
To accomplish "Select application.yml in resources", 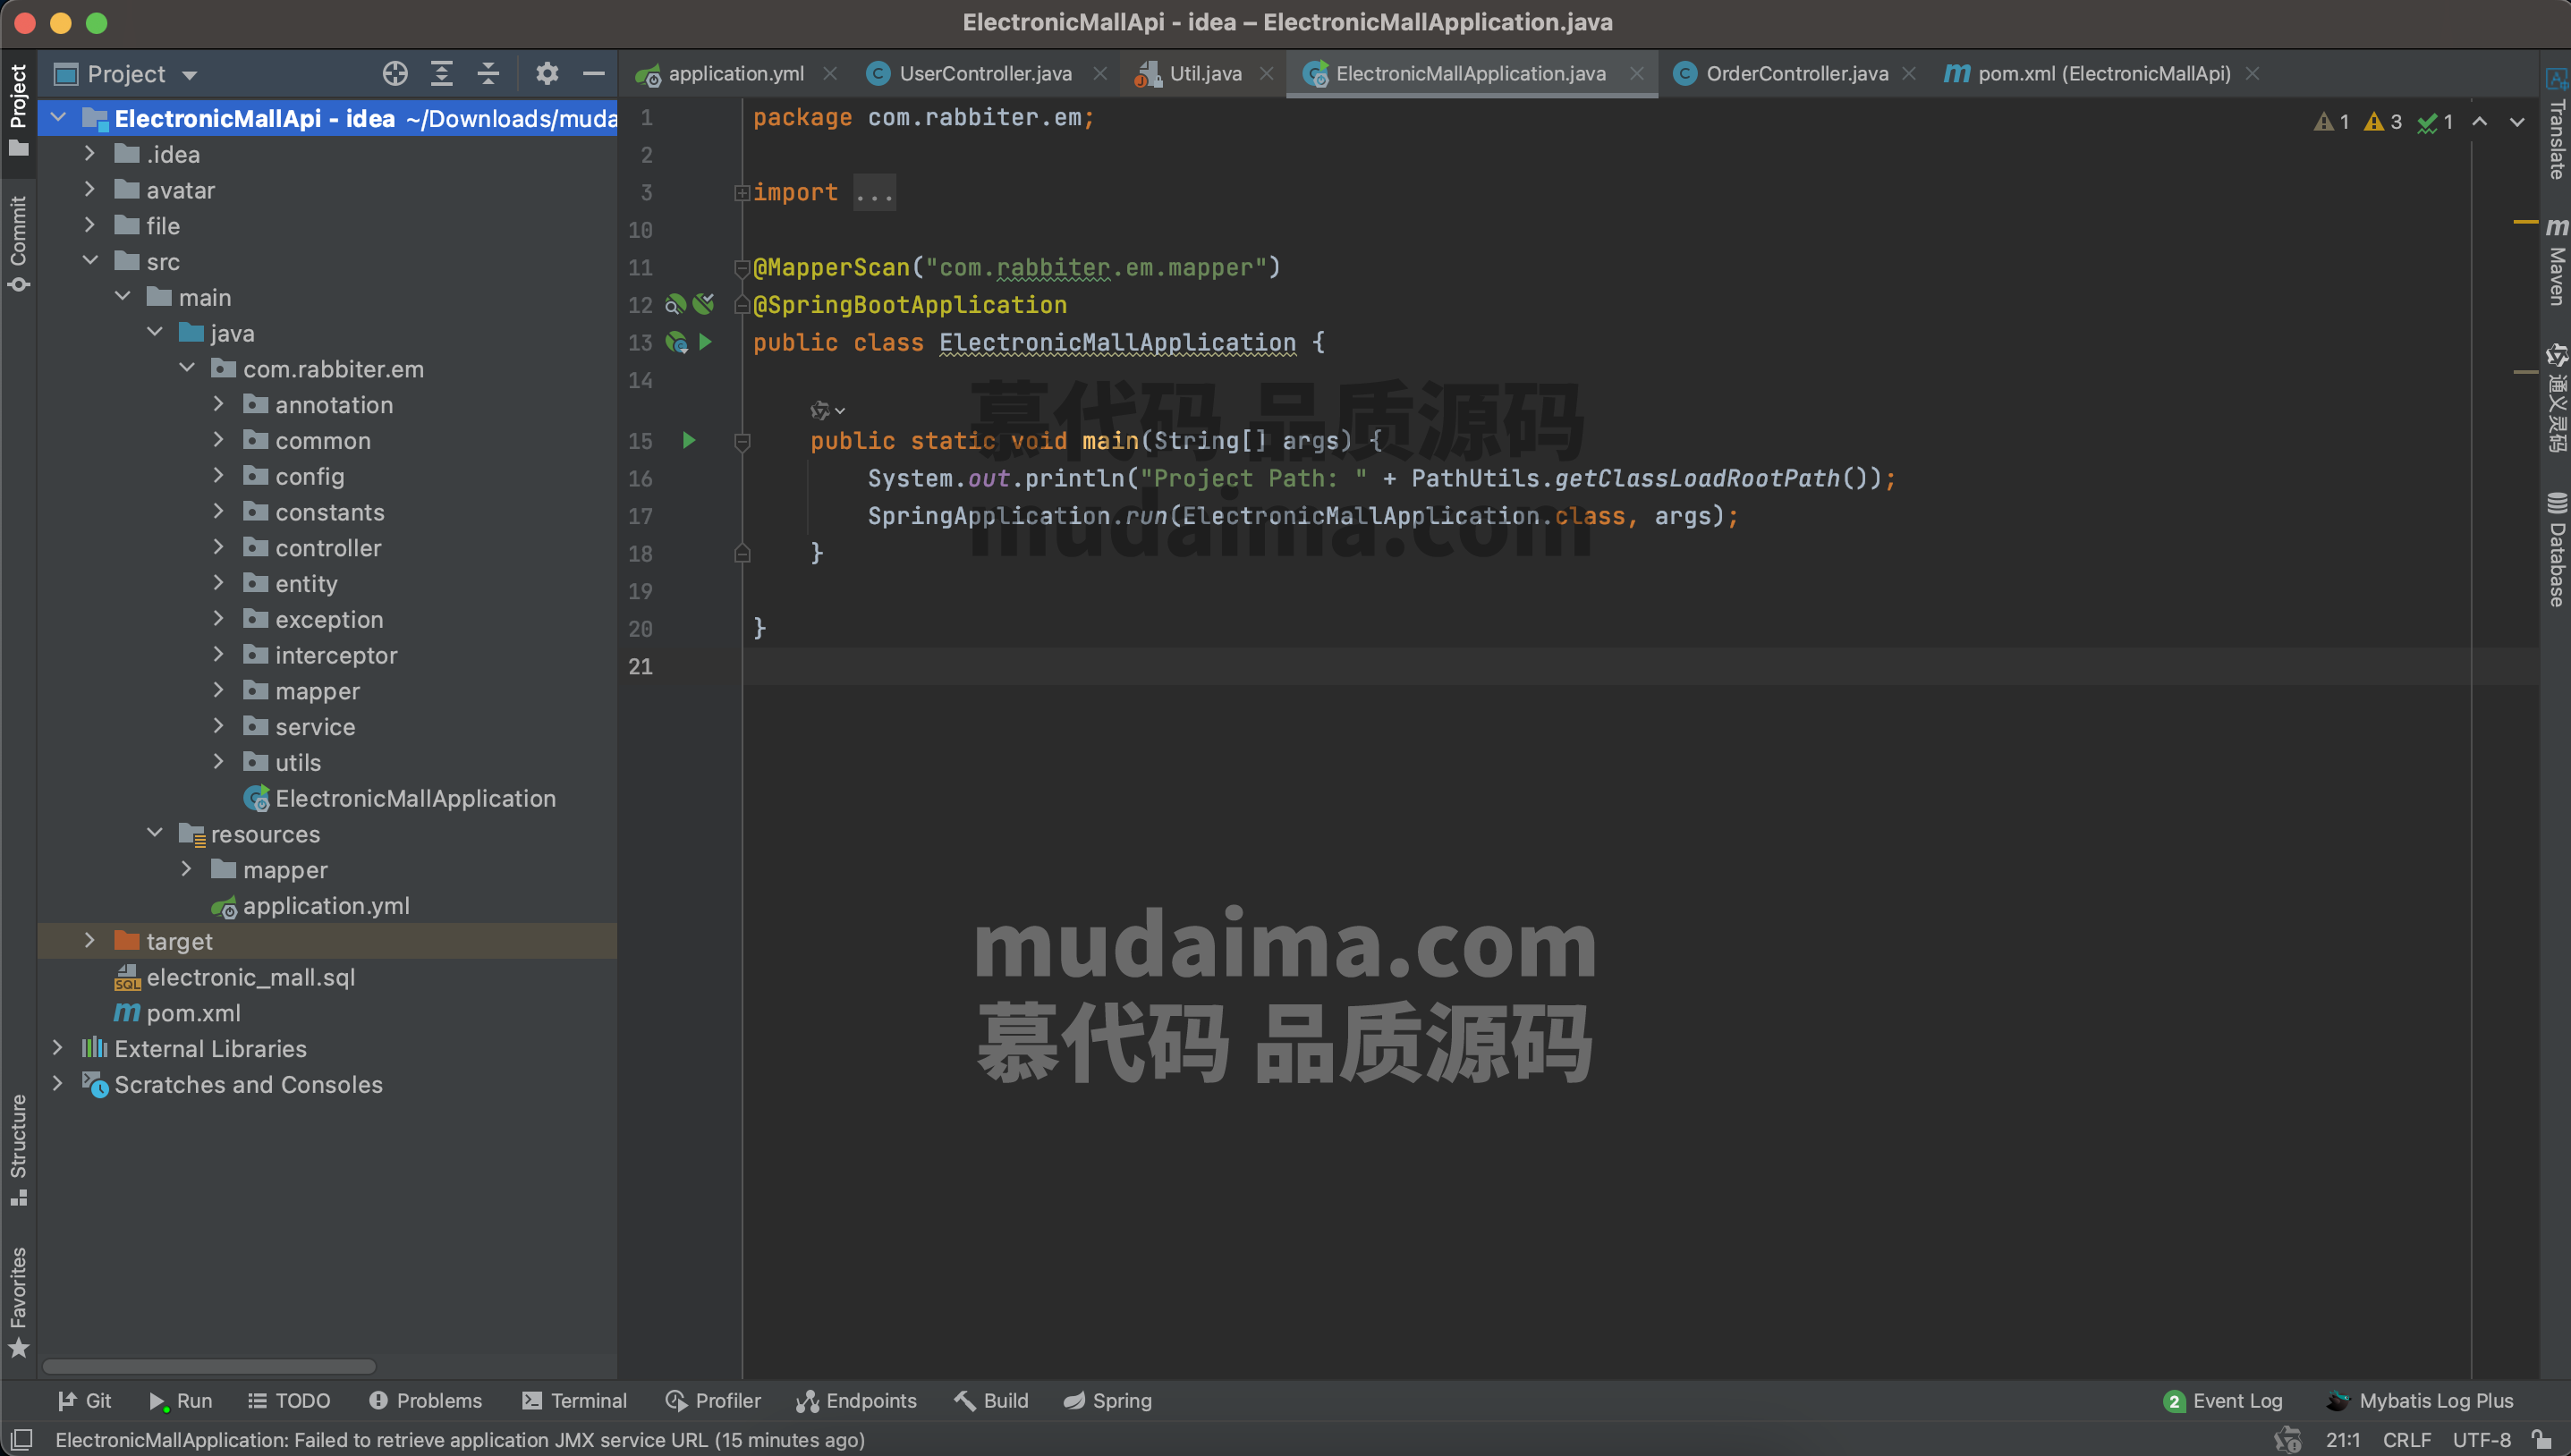I will coord(326,905).
